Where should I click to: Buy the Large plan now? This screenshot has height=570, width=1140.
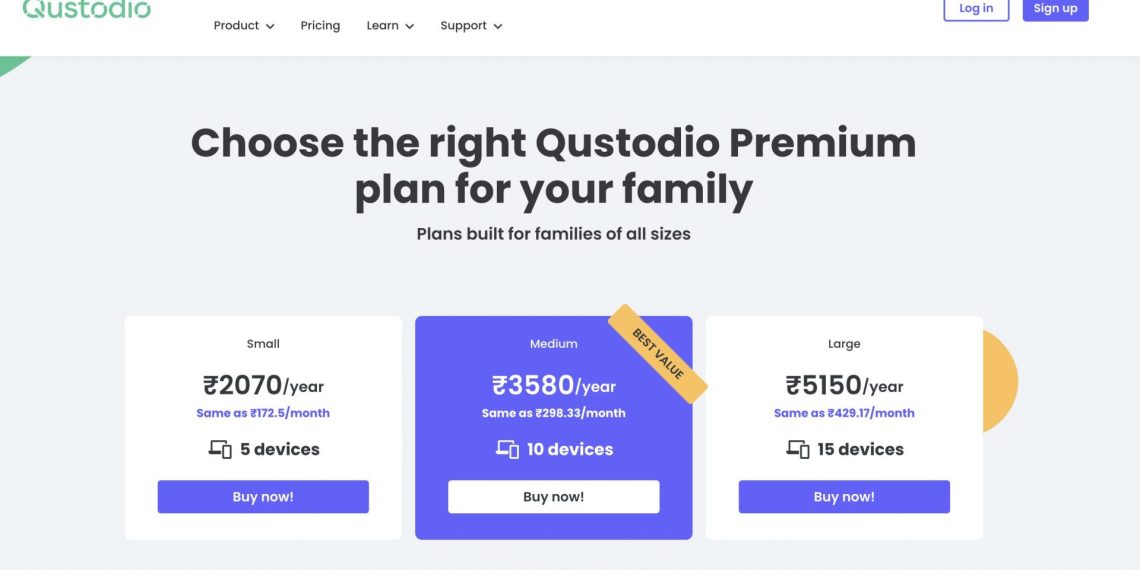point(844,497)
